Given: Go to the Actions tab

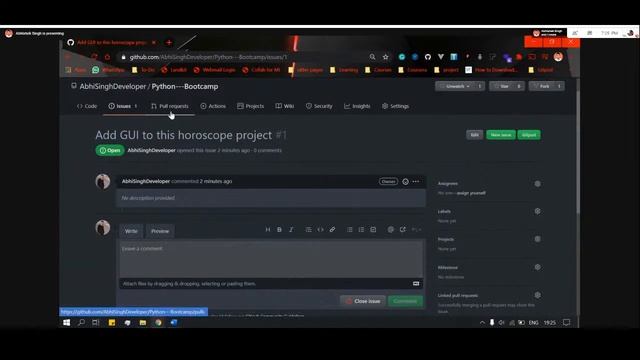Looking at the screenshot, I should click(x=213, y=106).
